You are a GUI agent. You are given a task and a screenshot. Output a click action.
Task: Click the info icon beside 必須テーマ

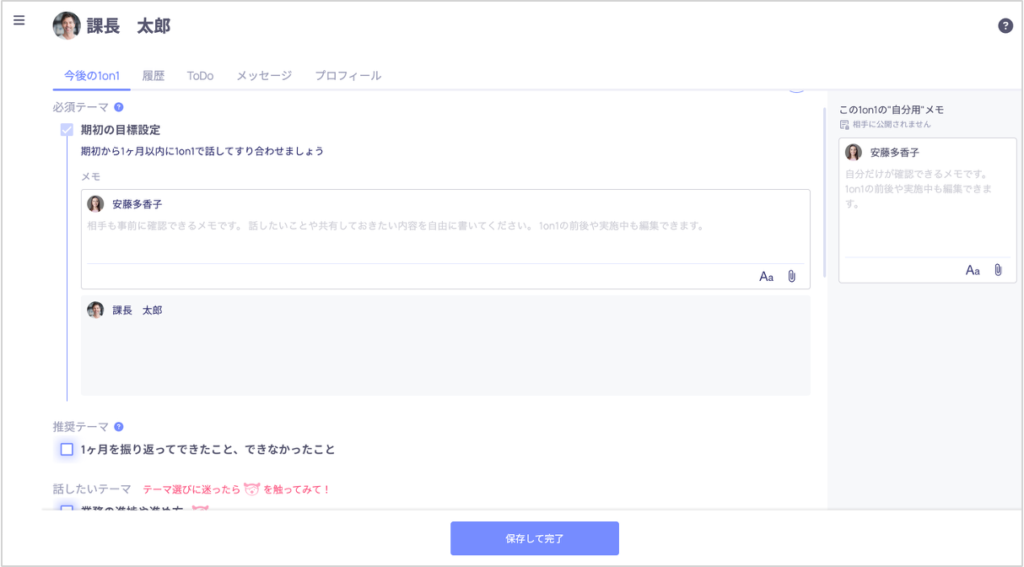coord(119,107)
